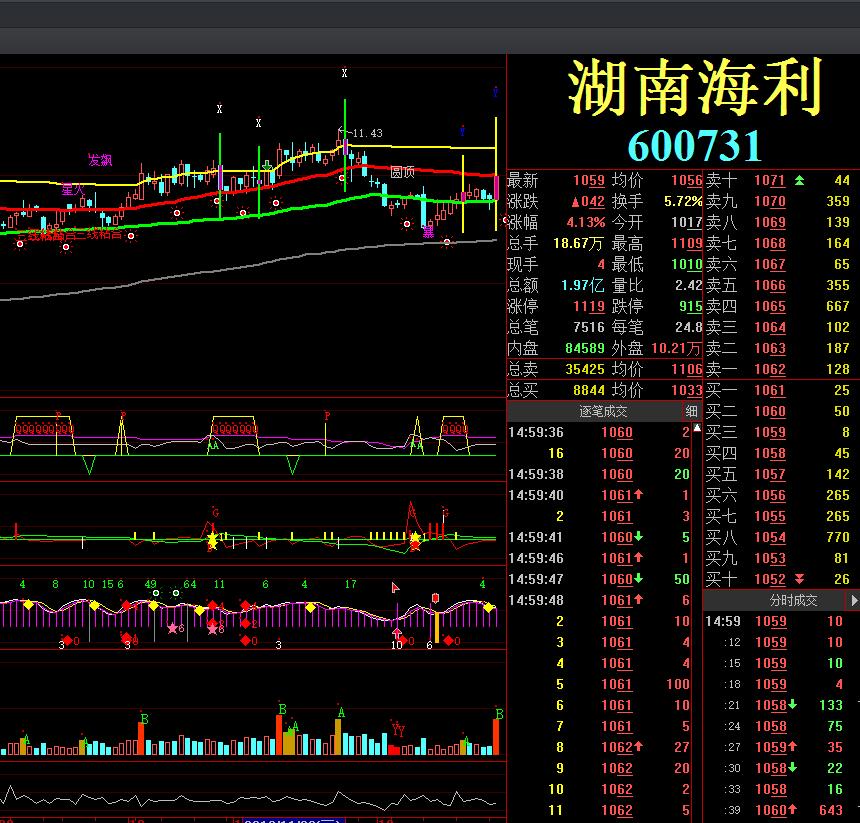Click the red up arrow on :39 row
The image size is (860, 823).
[793, 809]
